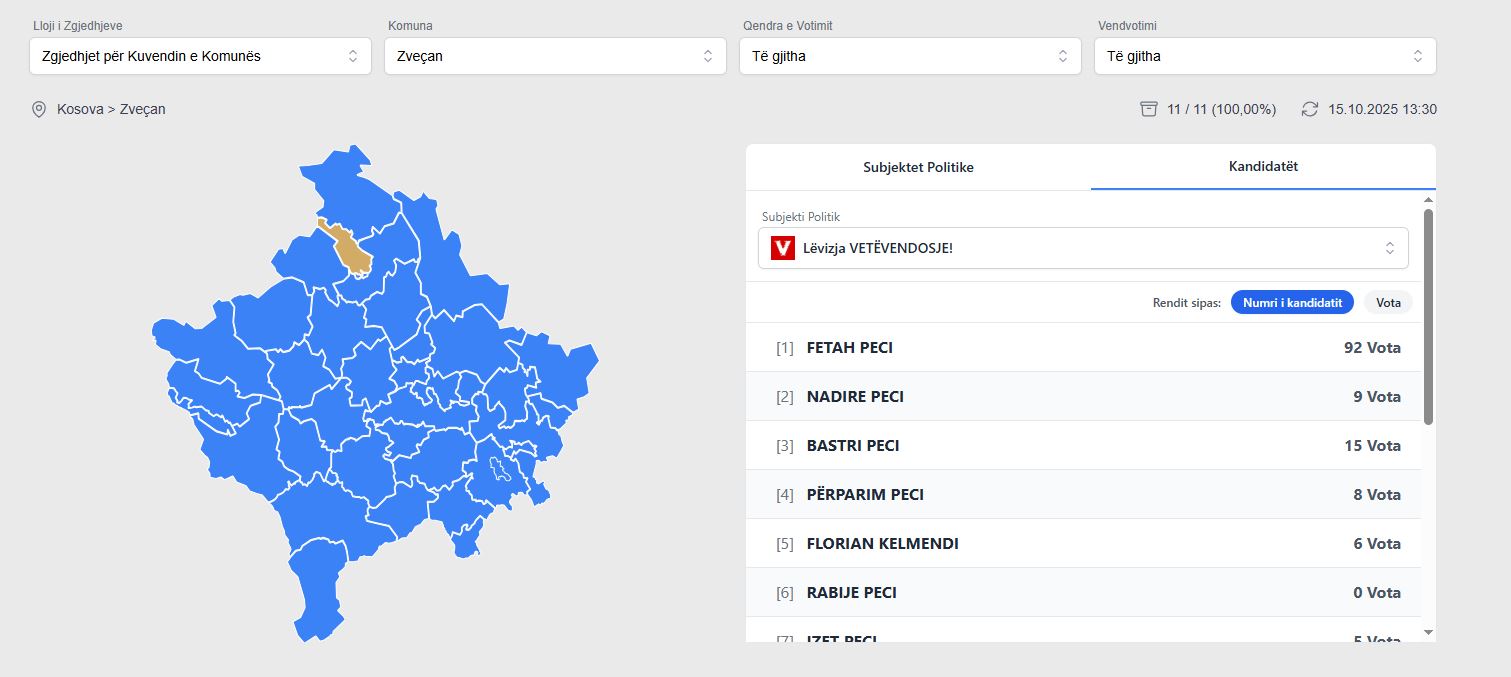
Task: Select candidate FETAH PECI row
Action: tap(1083, 348)
